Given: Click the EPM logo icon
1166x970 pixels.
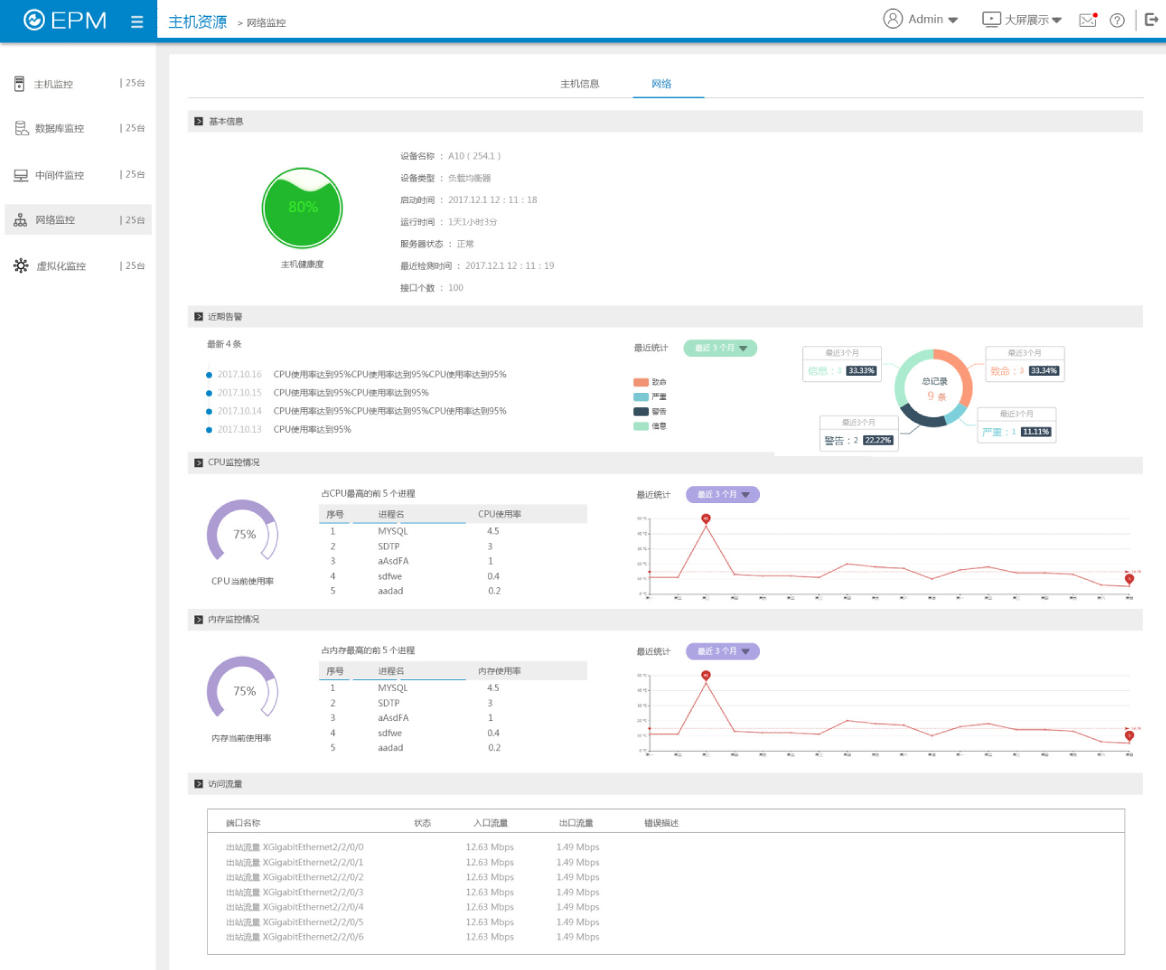Looking at the screenshot, I should 34,20.
